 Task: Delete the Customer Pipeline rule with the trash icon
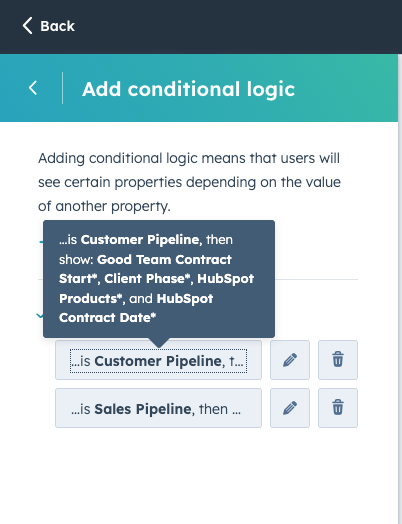pyautogui.click(x=338, y=360)
